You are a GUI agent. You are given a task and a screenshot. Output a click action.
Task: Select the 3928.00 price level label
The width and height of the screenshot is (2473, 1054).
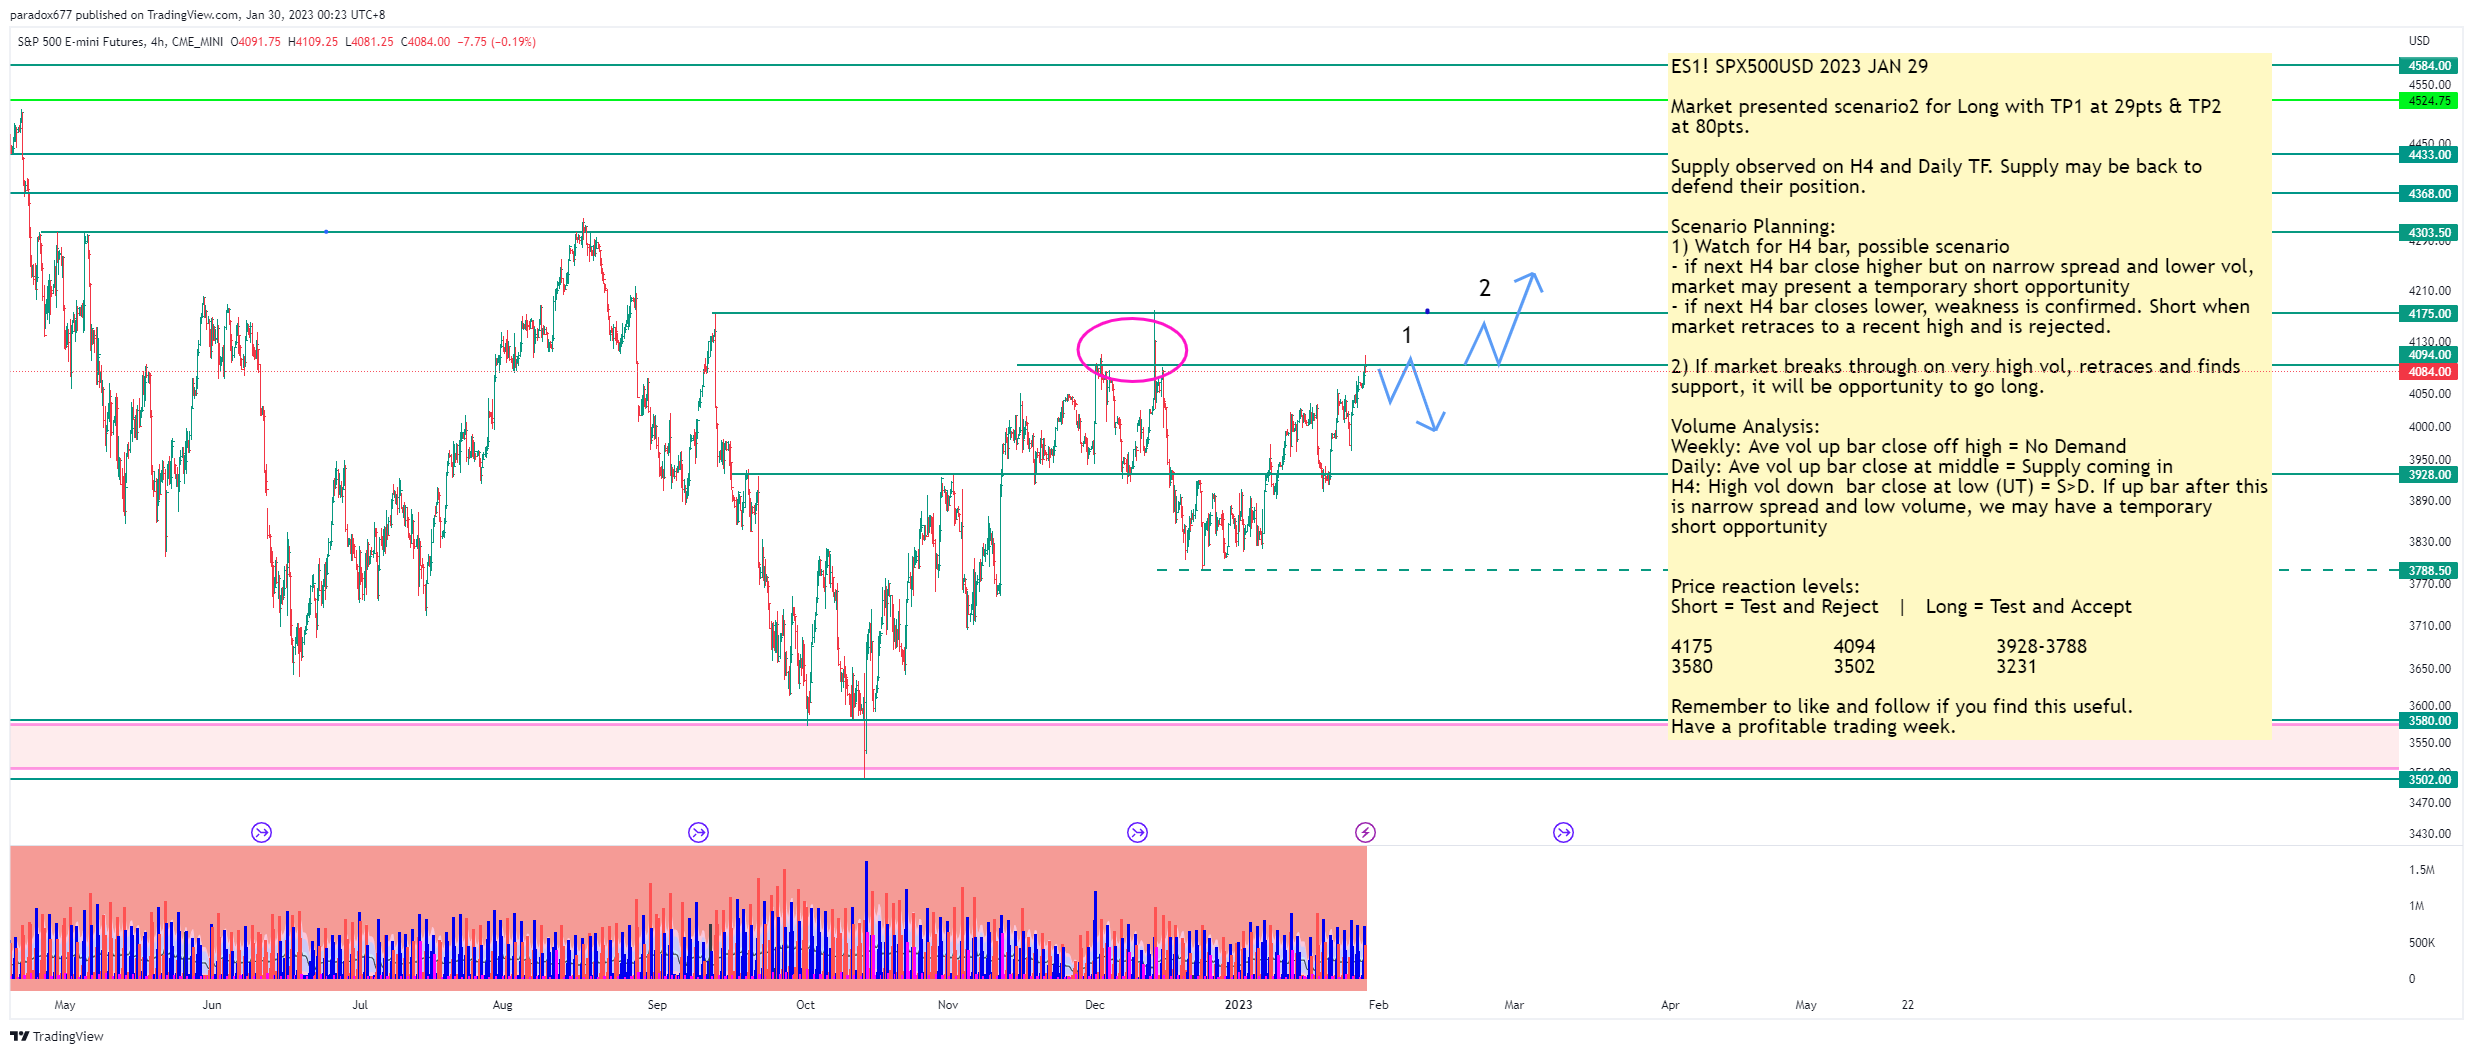[2429, 475]
